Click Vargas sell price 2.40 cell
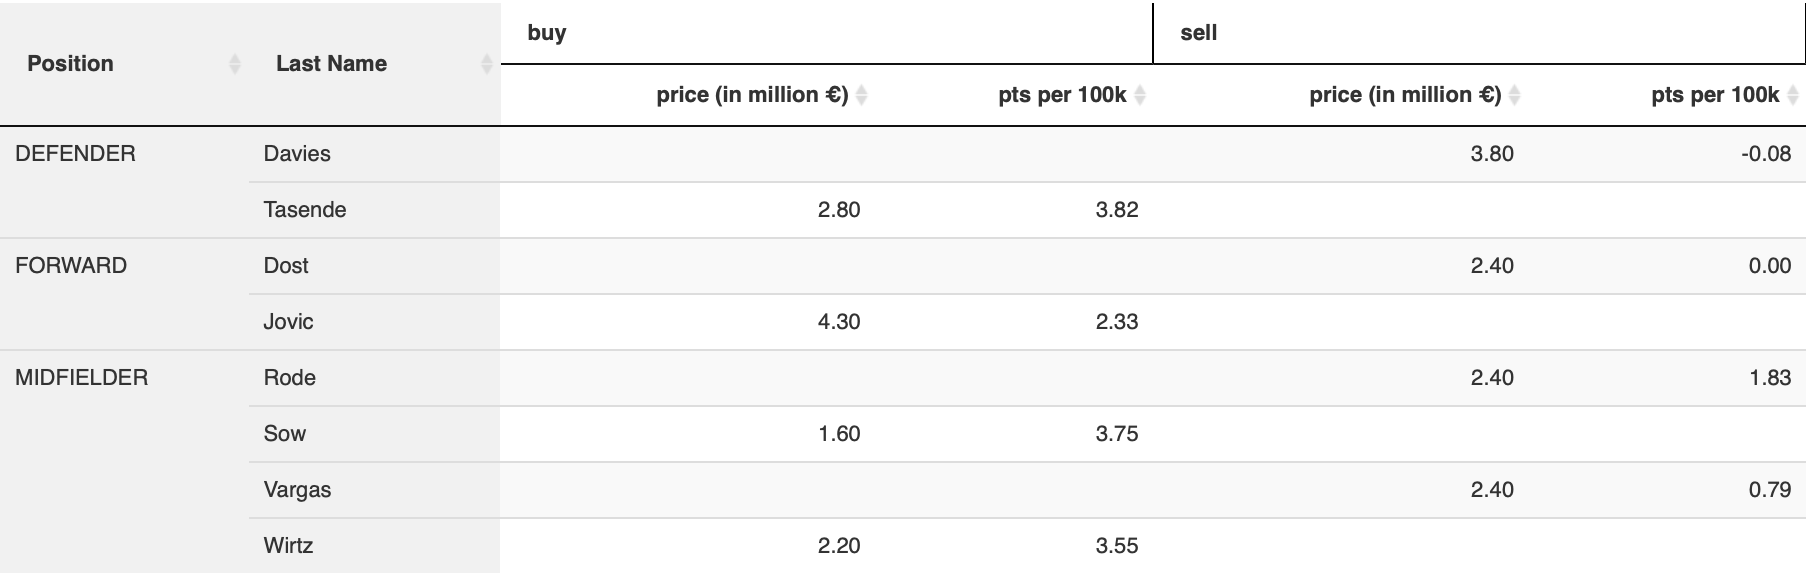This screenshot has width=1806, height=574. [1491, 490]
